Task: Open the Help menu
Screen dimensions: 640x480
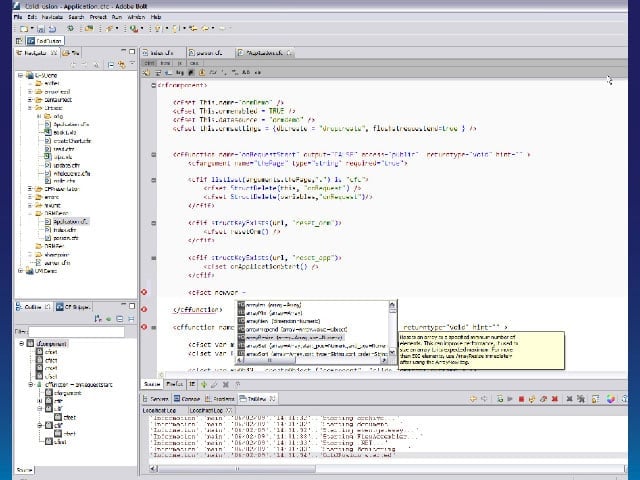Action: tap(156, 17)
